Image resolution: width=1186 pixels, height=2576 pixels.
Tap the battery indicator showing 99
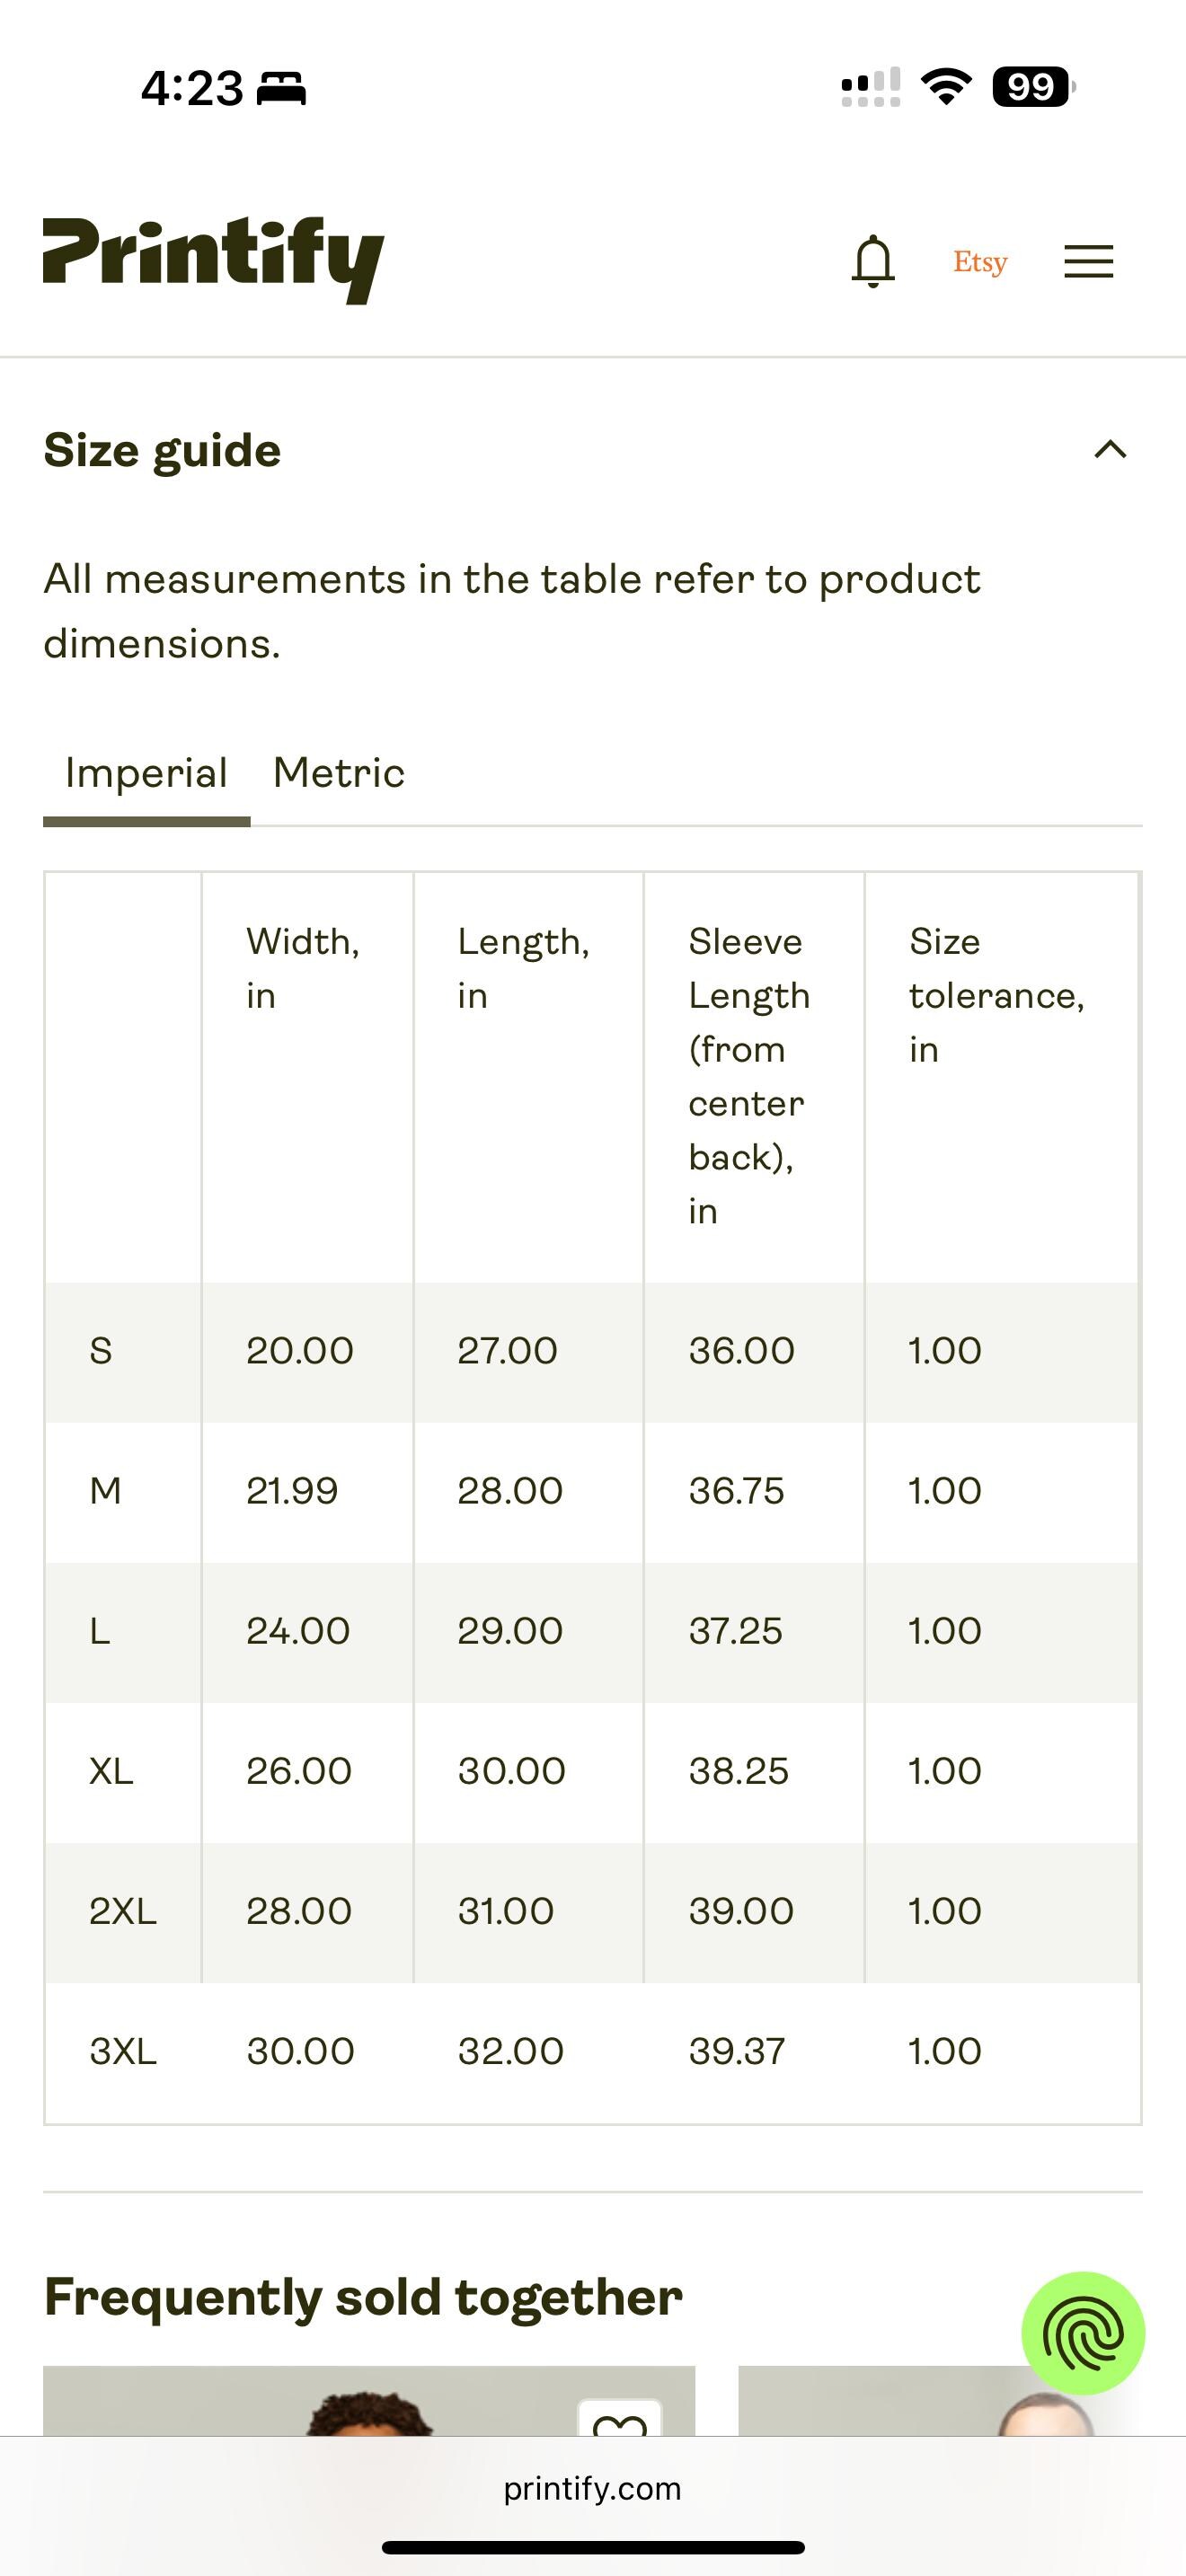tap(1033, 87)
